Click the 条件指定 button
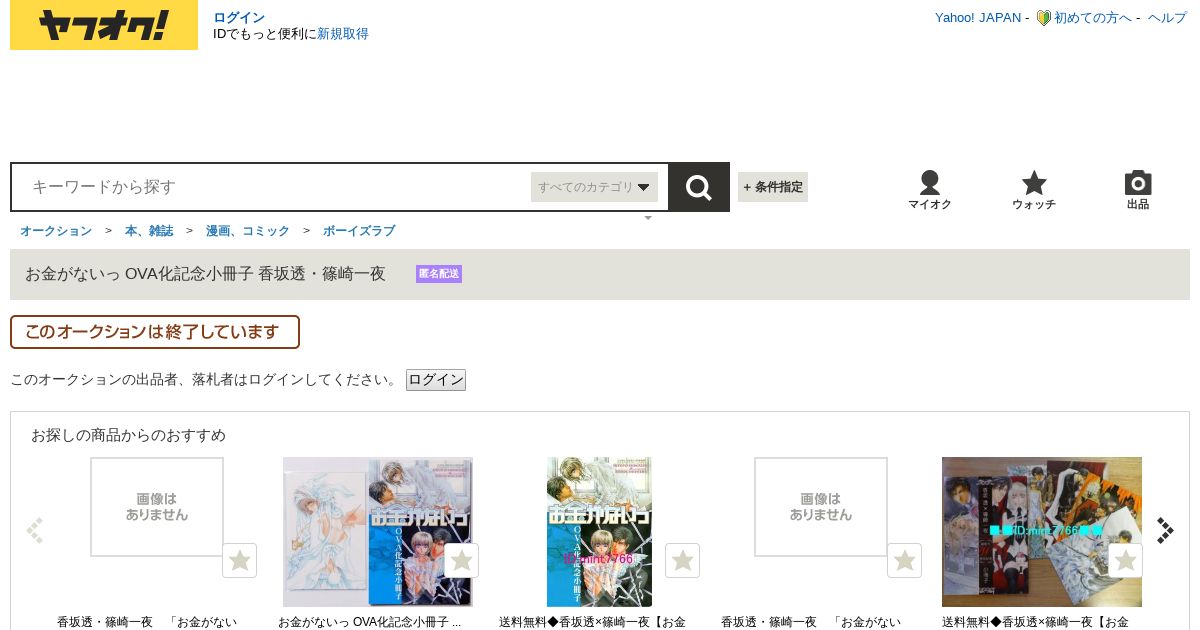The height and width of the screenshot is (630, 1200). [773, 187]
